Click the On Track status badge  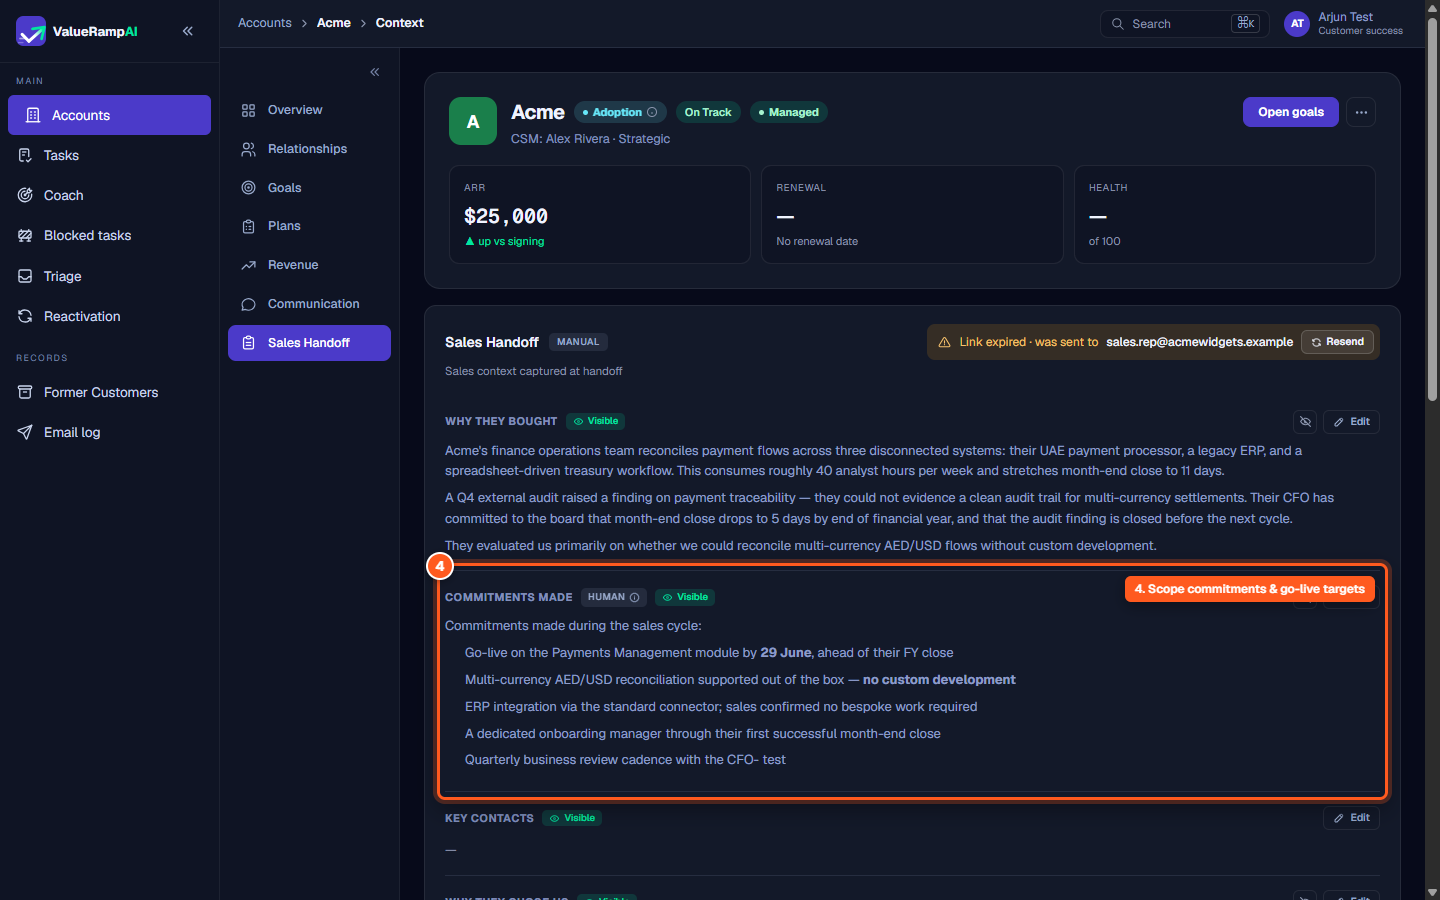[x=708, y=112]
